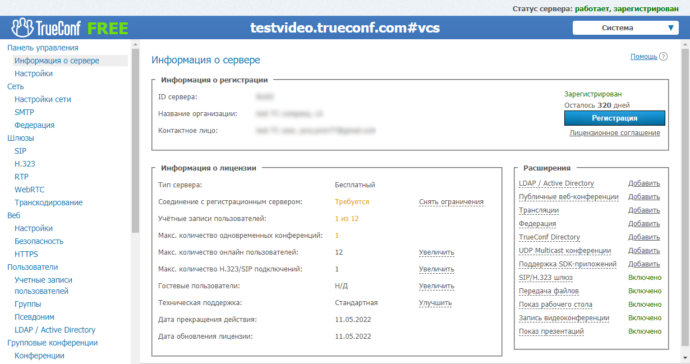
Task: Open the Помощь link
Action: pos(644,56)
